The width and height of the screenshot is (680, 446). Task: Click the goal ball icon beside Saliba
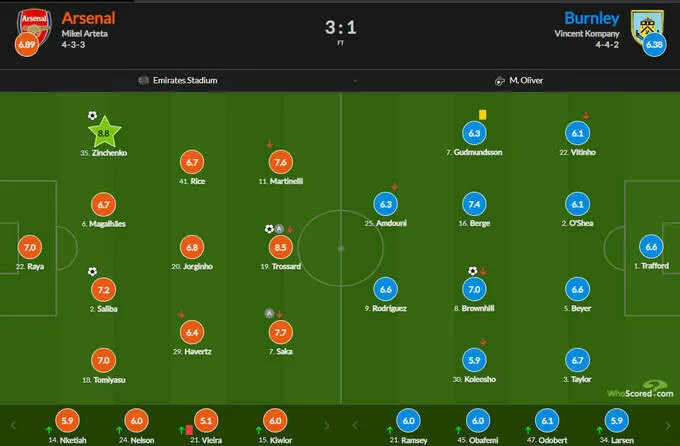(x=92, y=271)
